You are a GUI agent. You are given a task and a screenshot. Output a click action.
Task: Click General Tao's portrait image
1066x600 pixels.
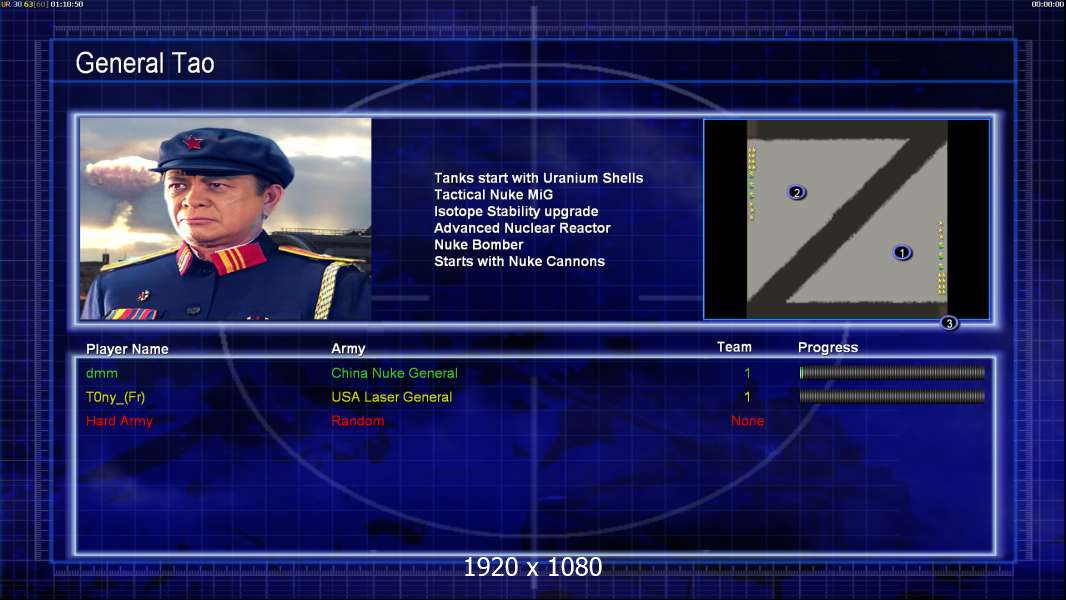coord(226,219)
